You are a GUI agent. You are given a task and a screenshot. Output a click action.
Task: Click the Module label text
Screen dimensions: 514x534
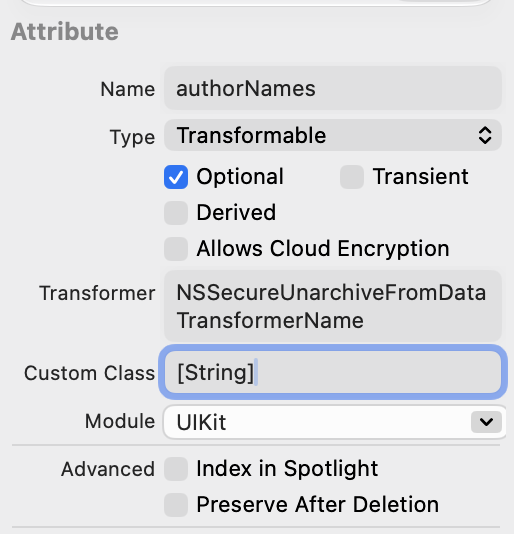120,421
